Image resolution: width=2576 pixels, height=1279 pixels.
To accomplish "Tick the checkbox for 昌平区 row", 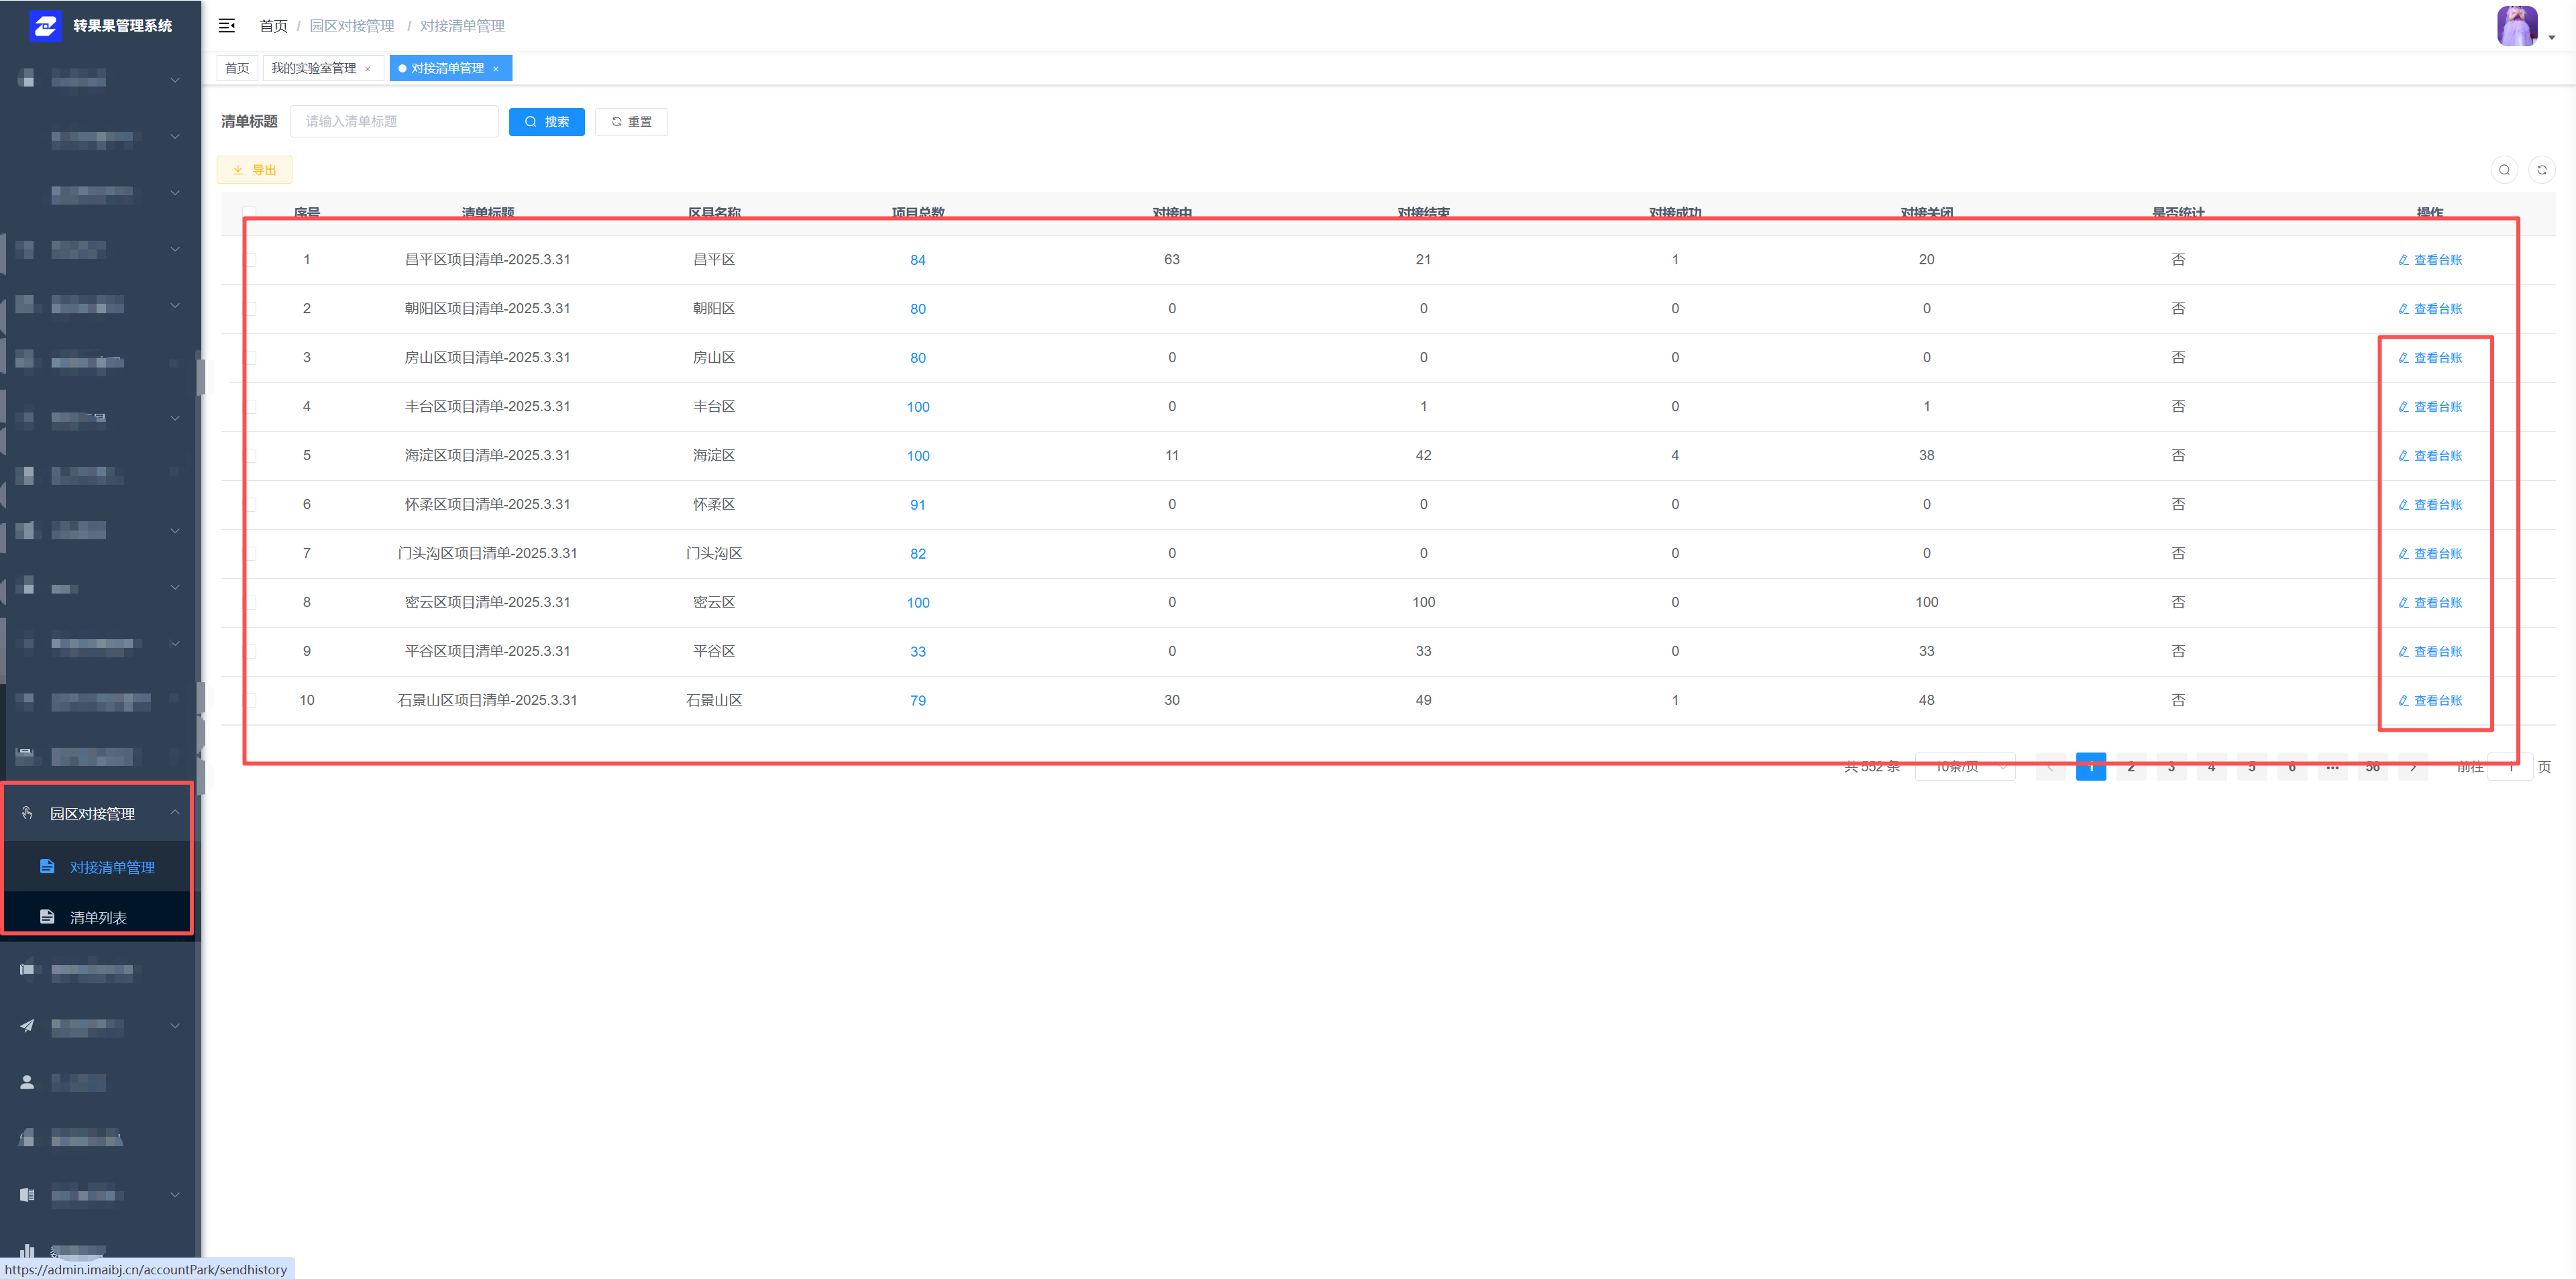I will click(x=251, y=260).
